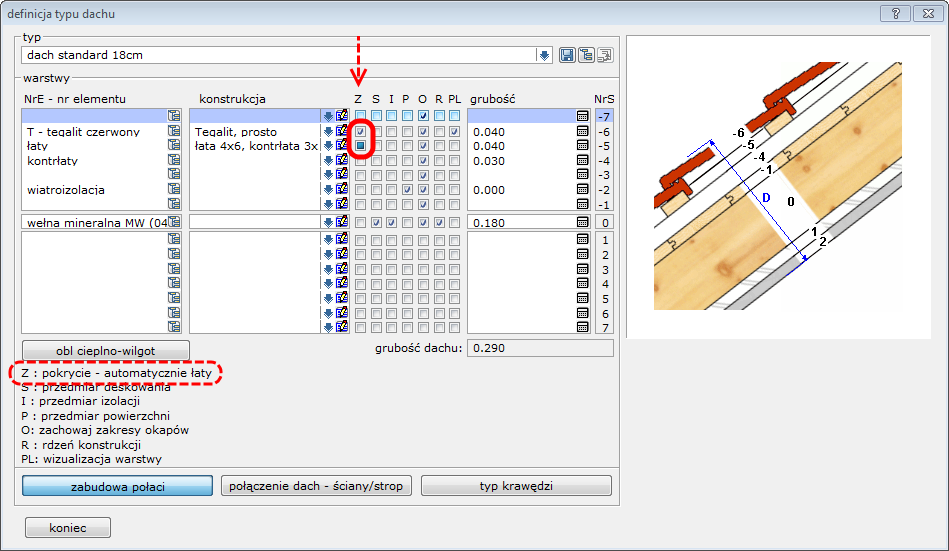949x551 pixels.
Task: Open the thickness calculator for the 0.180 wełna mineralna row
Action: tap(583, 222)
